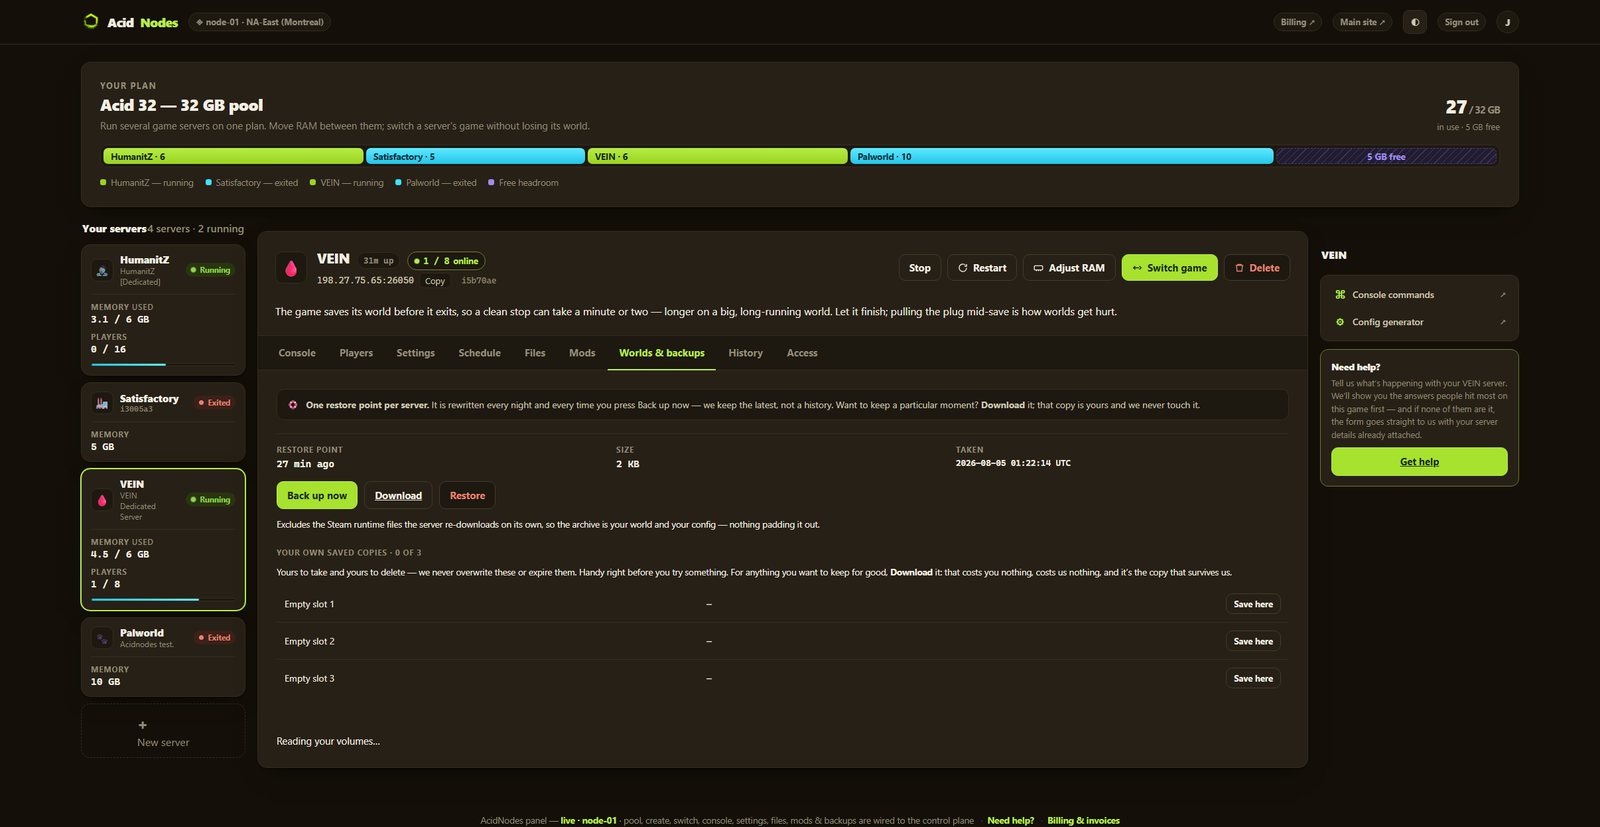Click the Running badge on the HumanitZ card
The width and height of the screenshot is (1600, 827).
210,270
